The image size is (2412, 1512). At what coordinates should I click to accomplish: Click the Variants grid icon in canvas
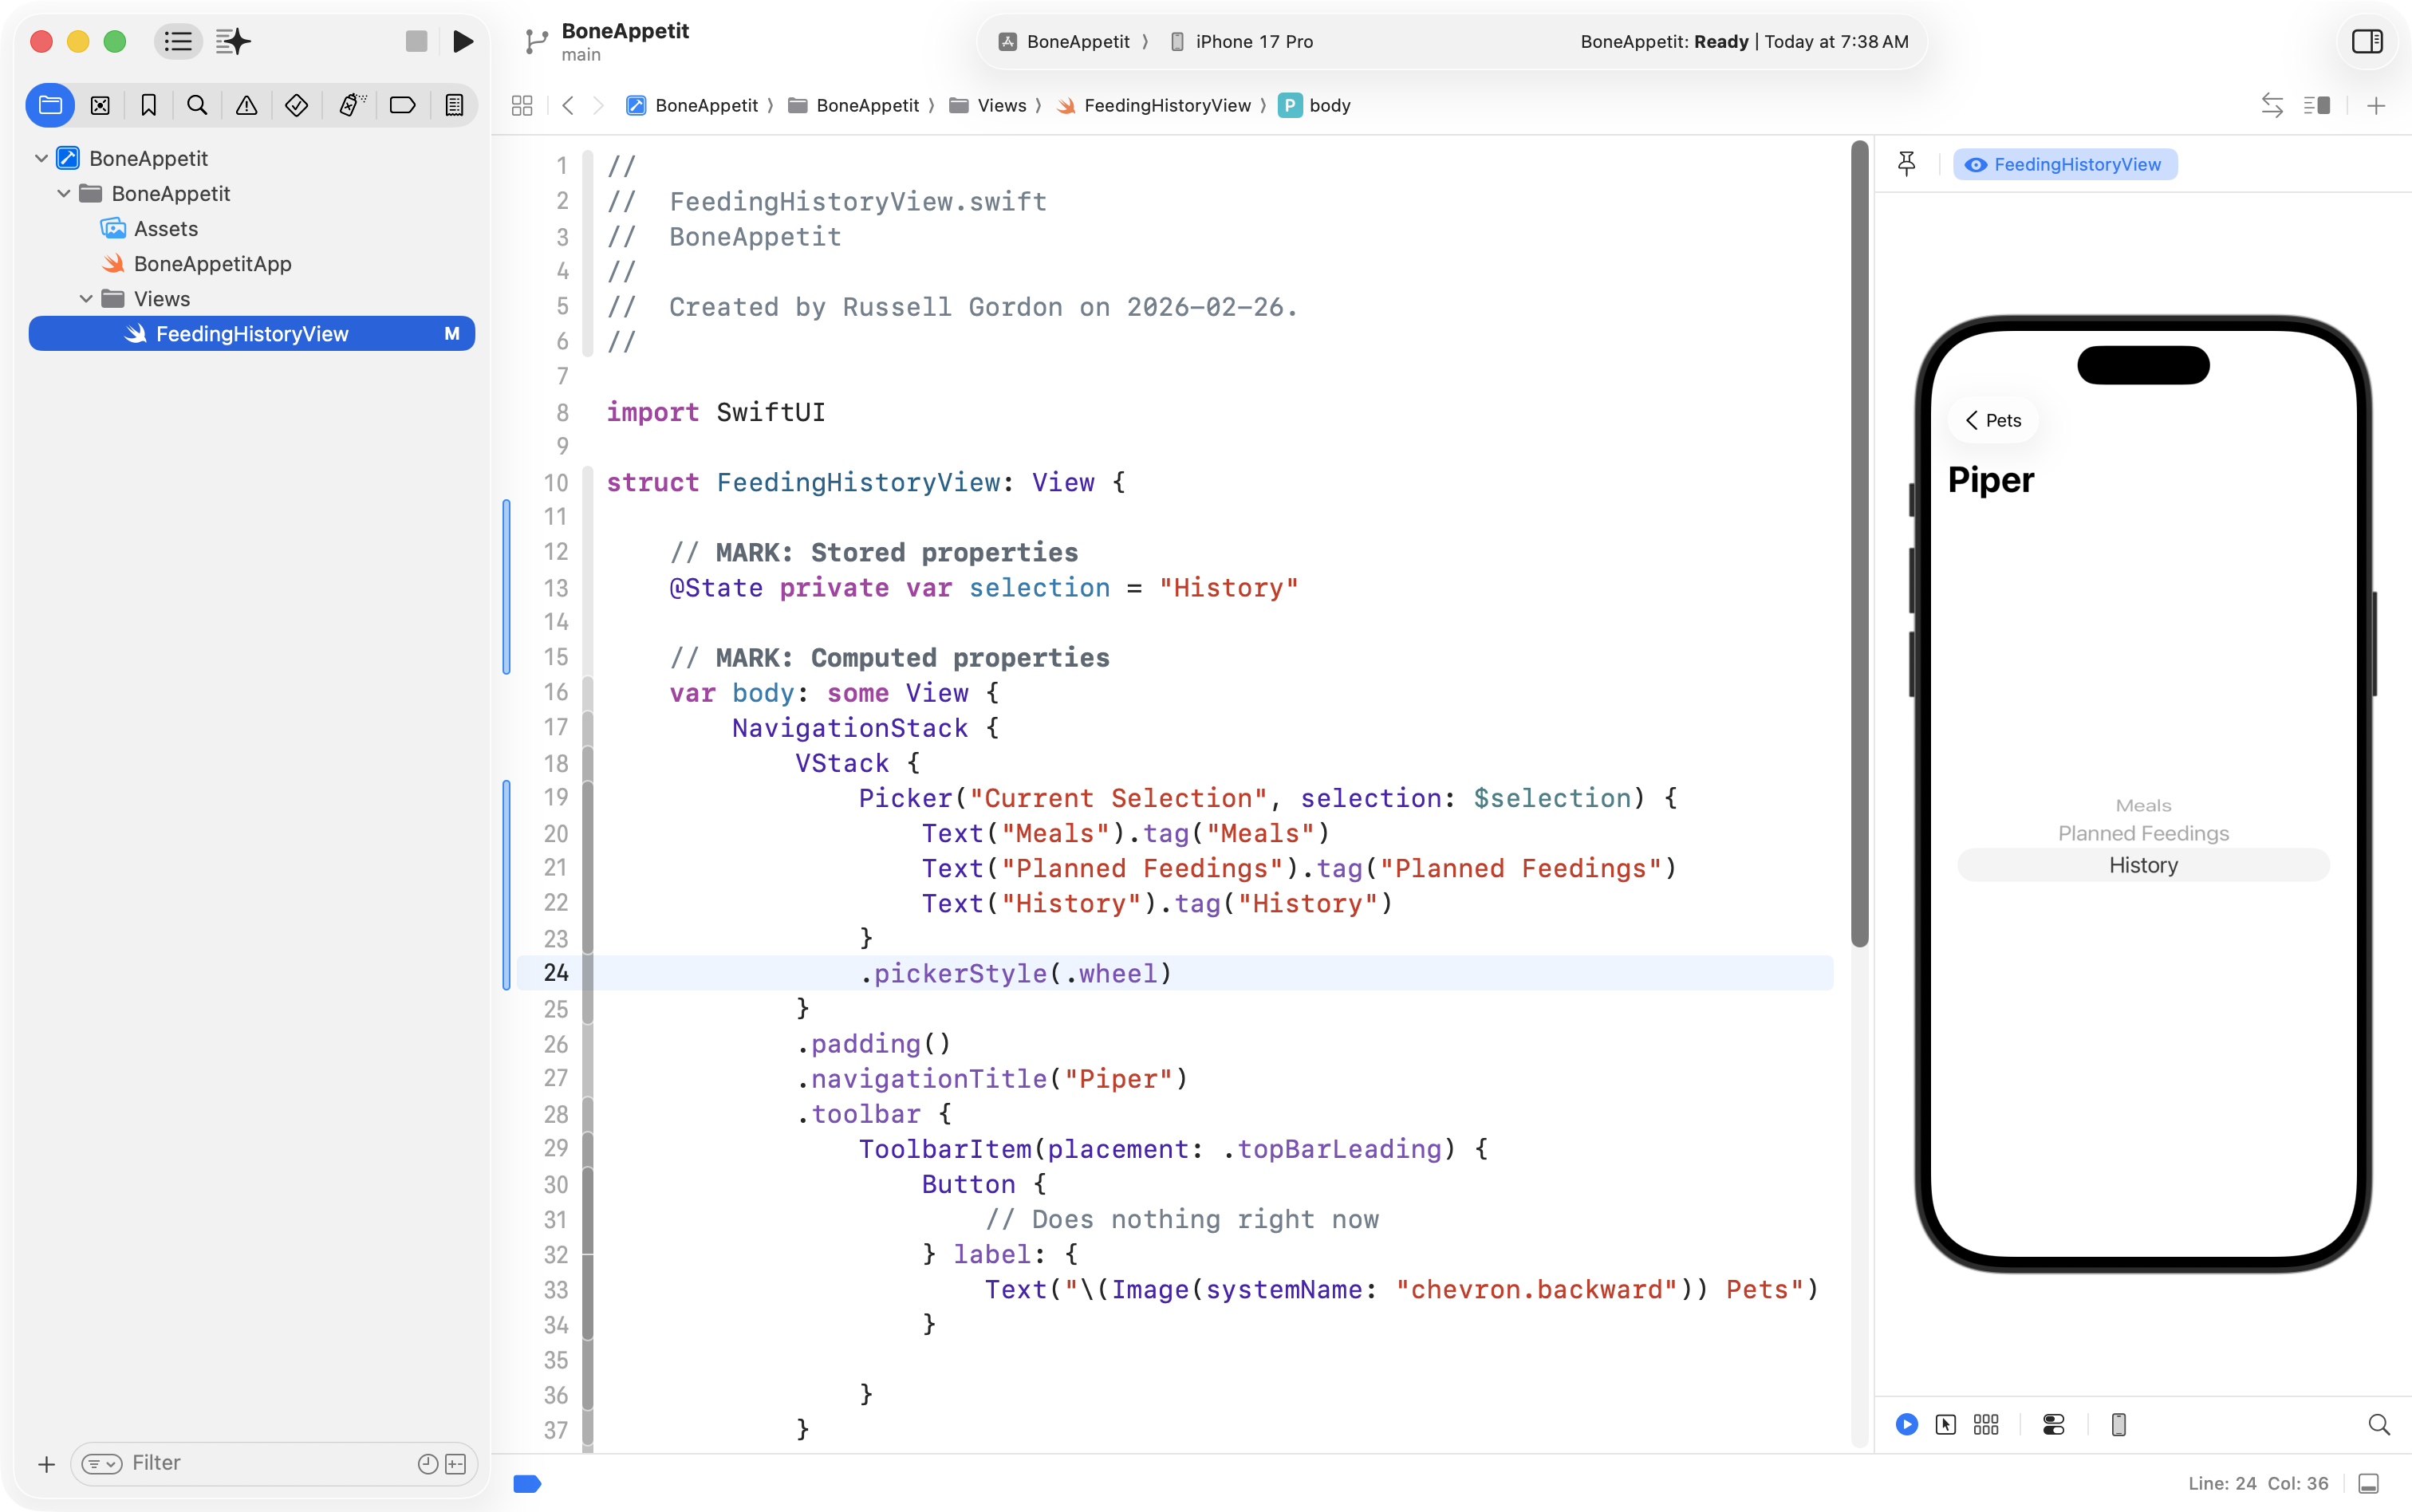point(1986,1424)
